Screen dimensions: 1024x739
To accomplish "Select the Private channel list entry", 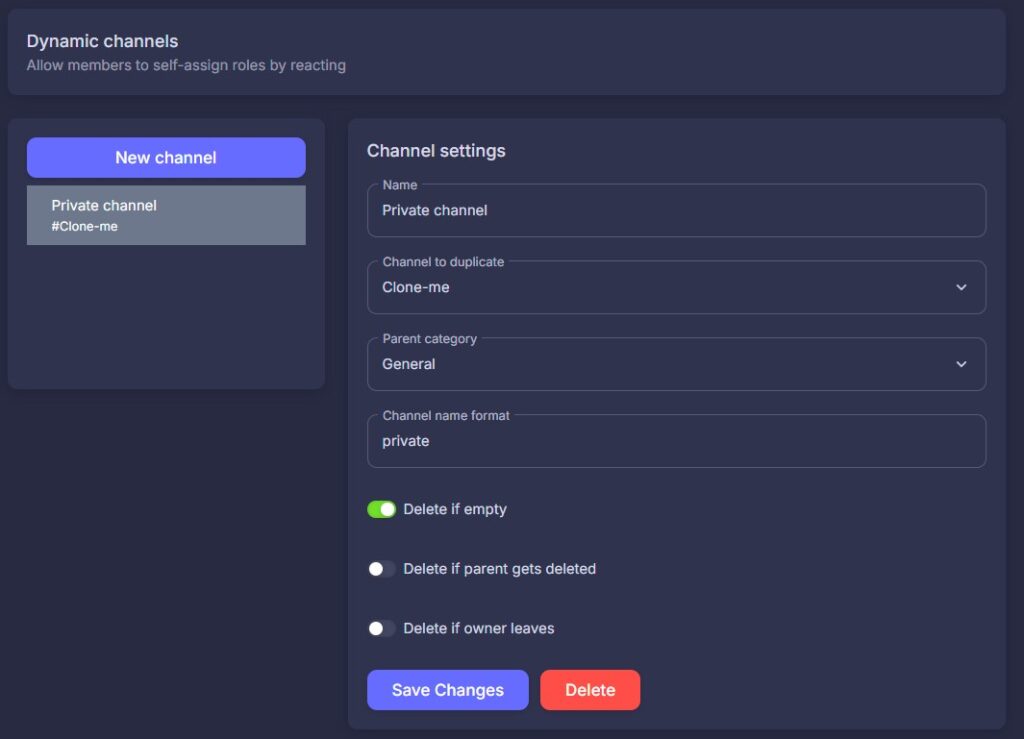I will point(166,214).
